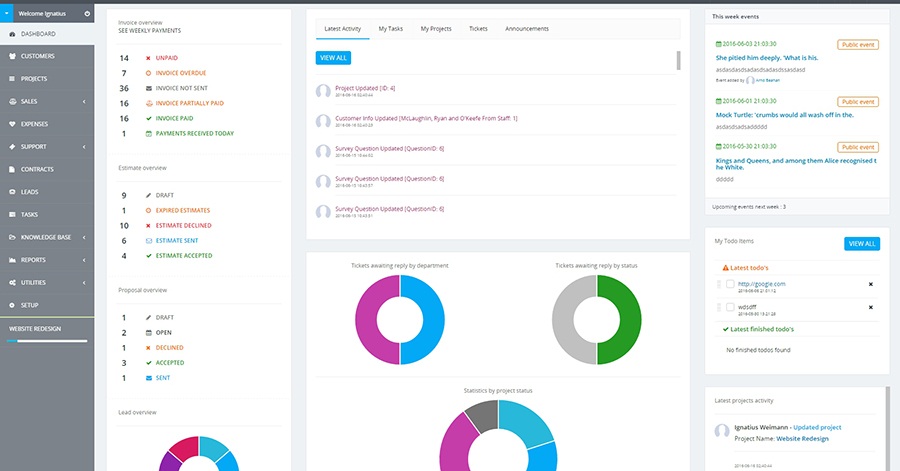
Task: Expand the Sales submenu in the sidebar
Action: [x=86, y=101]
